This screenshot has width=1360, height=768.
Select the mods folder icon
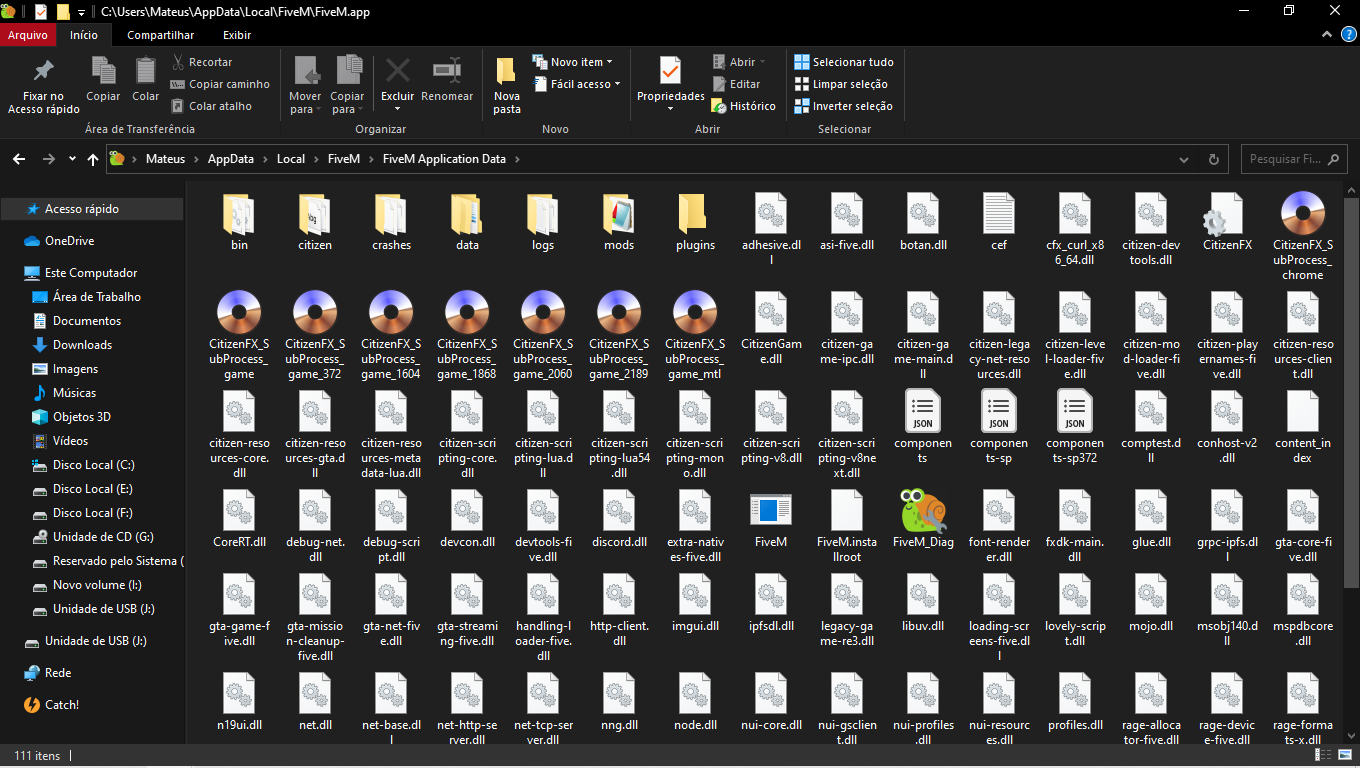pos(619,214)
